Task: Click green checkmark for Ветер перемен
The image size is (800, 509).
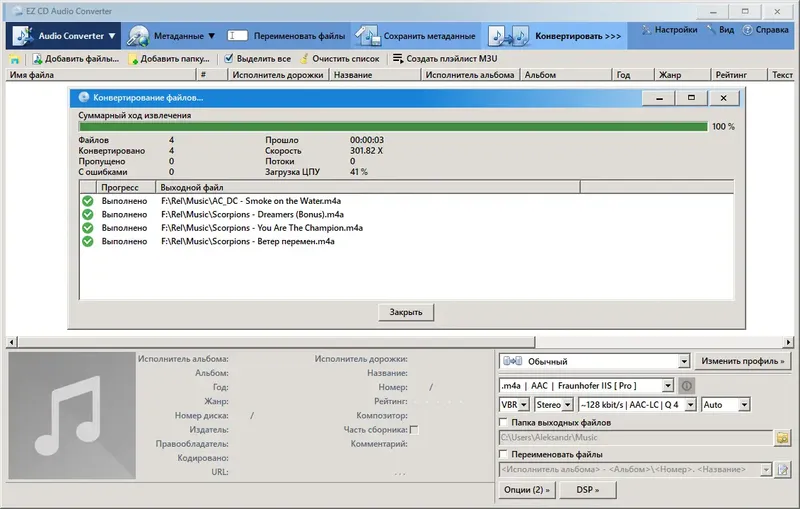Action: (88, 241)
